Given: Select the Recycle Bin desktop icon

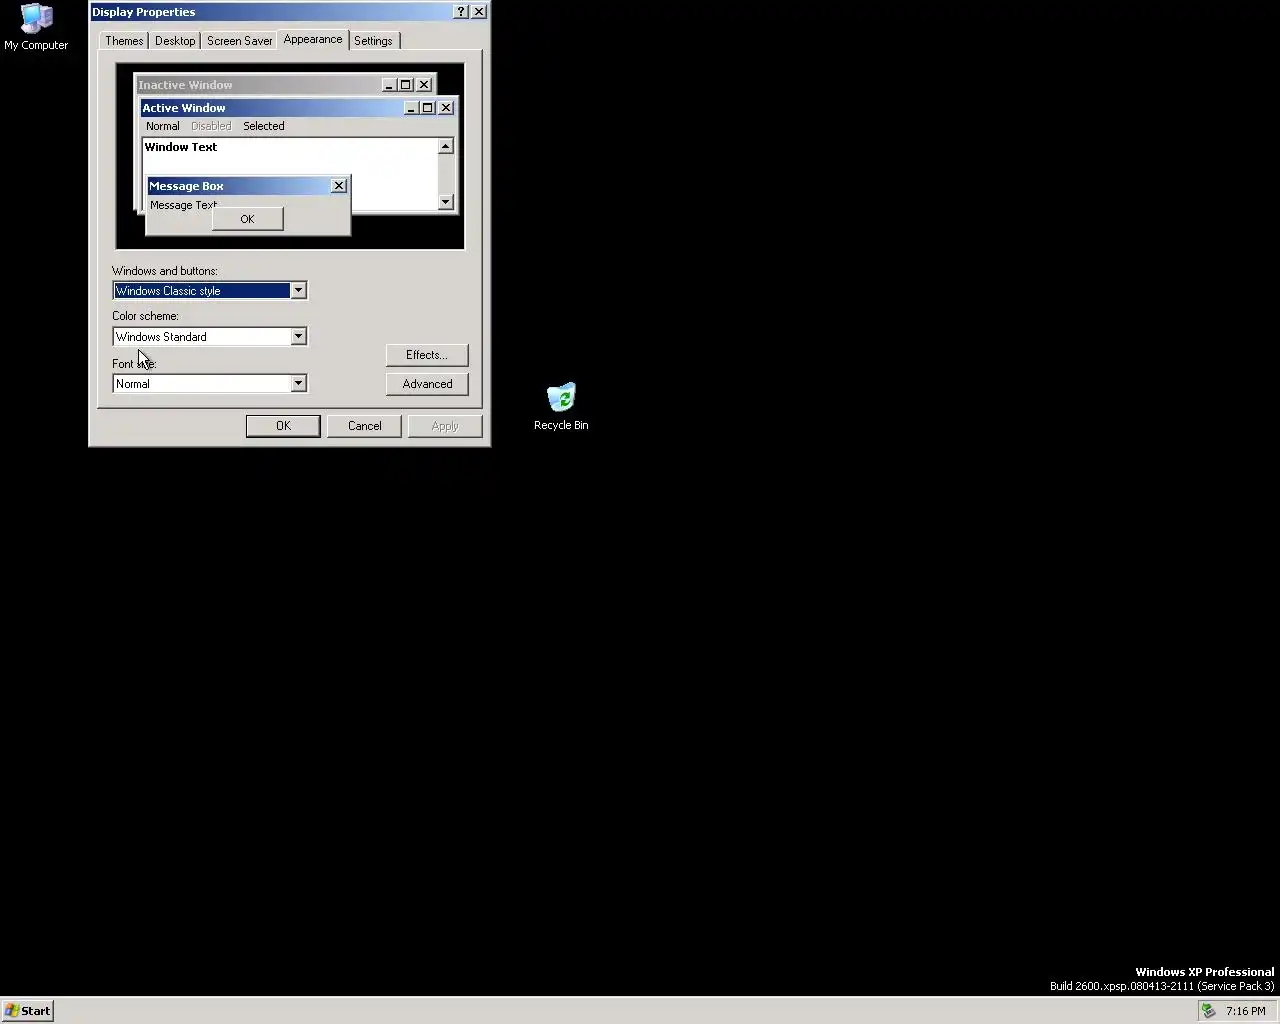Looking at the screenshot, I should click(x=561, y=406).
